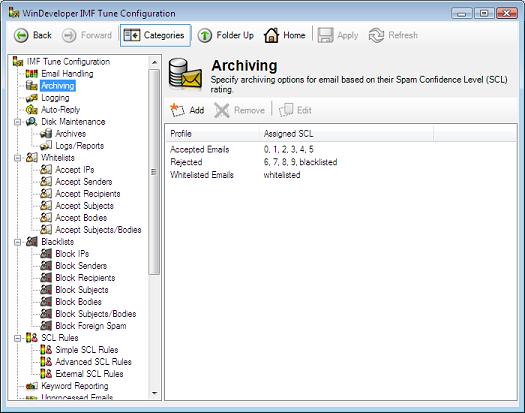Open the Keyword Reporting node
Viewport: 525px width, 413px height.
pos(75,386)
